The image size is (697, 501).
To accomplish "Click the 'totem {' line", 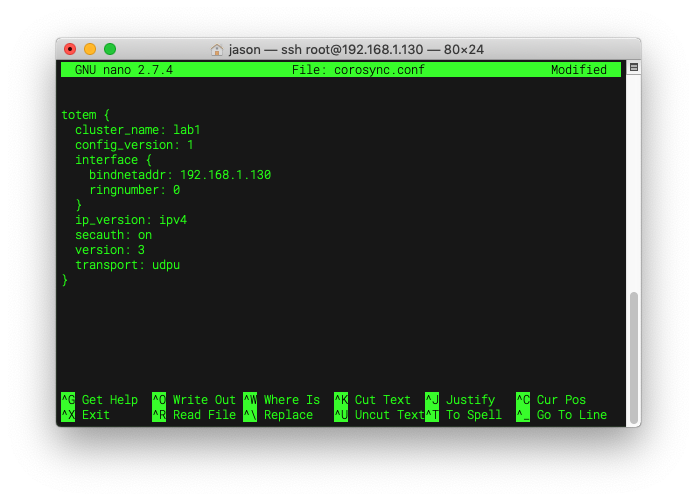I will pyautogui.click(x=85, y=115).
